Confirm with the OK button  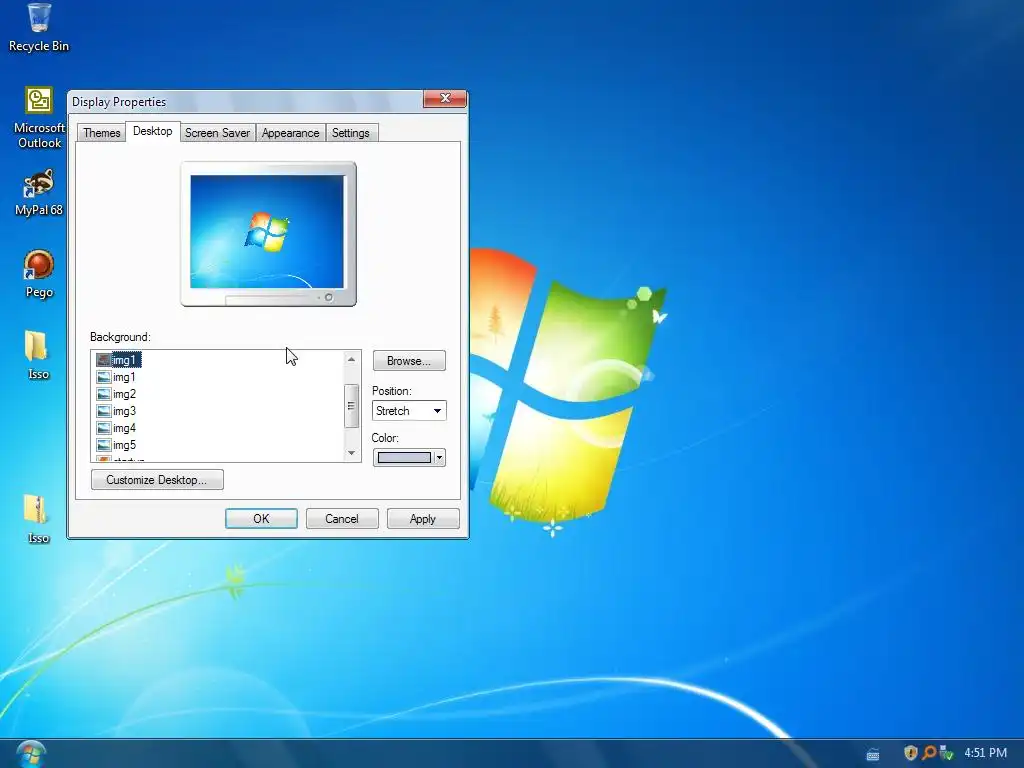tap(261, 519)
